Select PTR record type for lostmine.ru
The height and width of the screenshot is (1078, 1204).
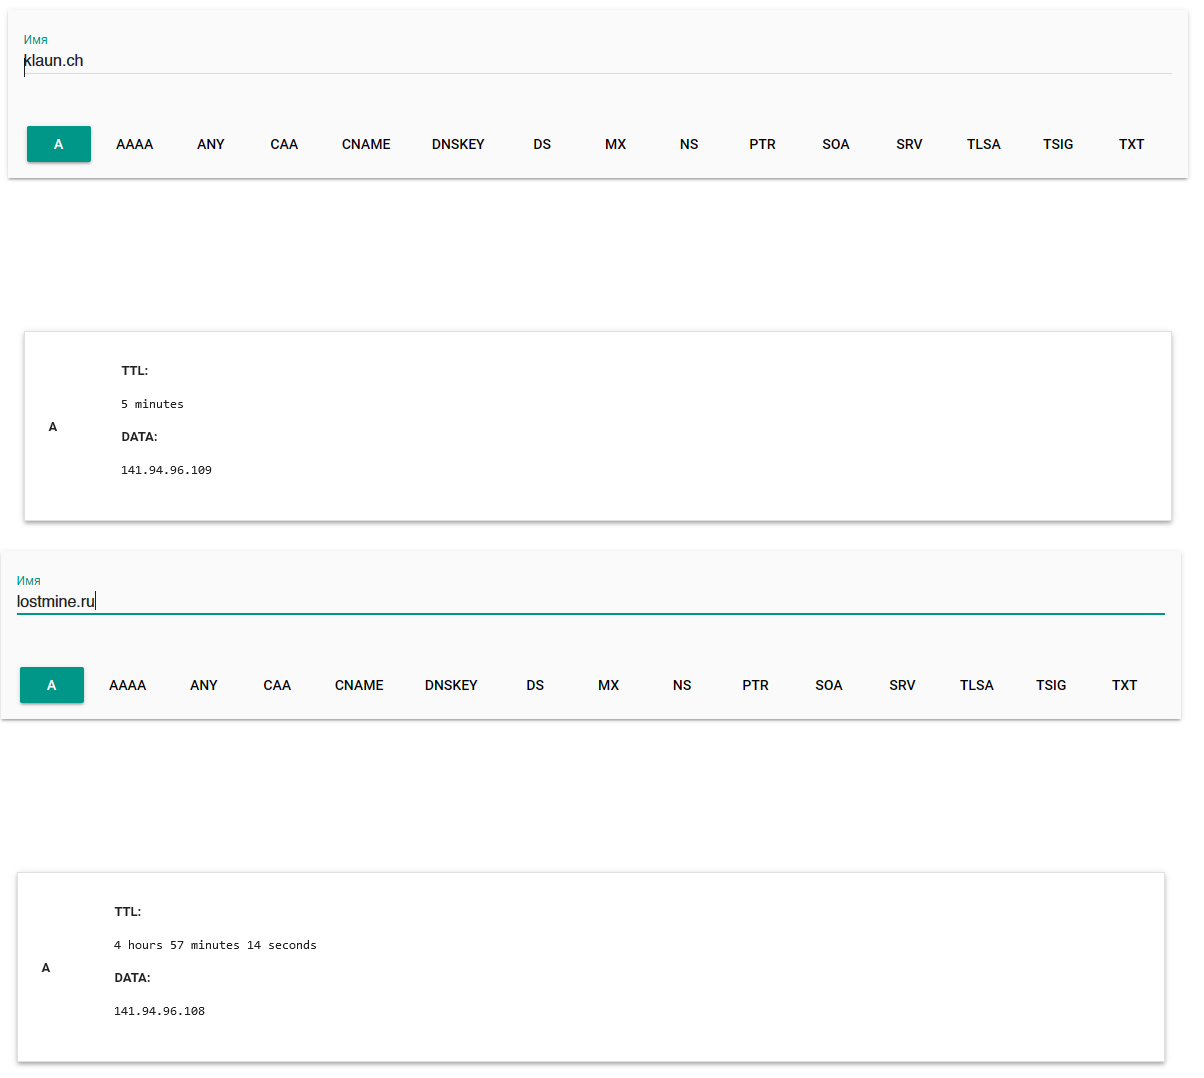coord(756,685)
